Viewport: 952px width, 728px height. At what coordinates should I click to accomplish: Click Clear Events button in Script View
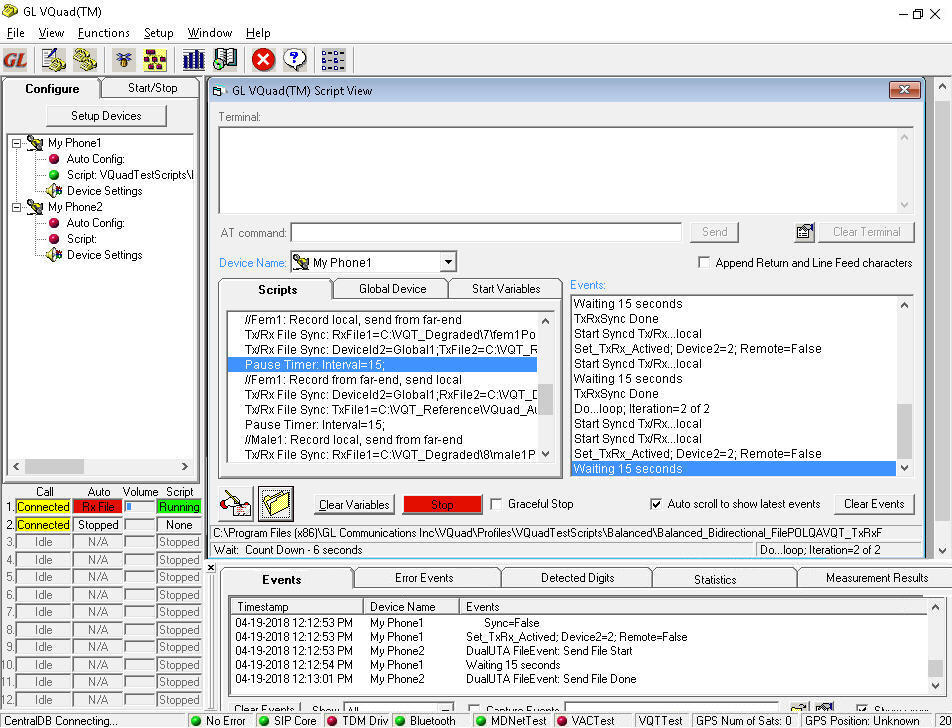point(874,504)
